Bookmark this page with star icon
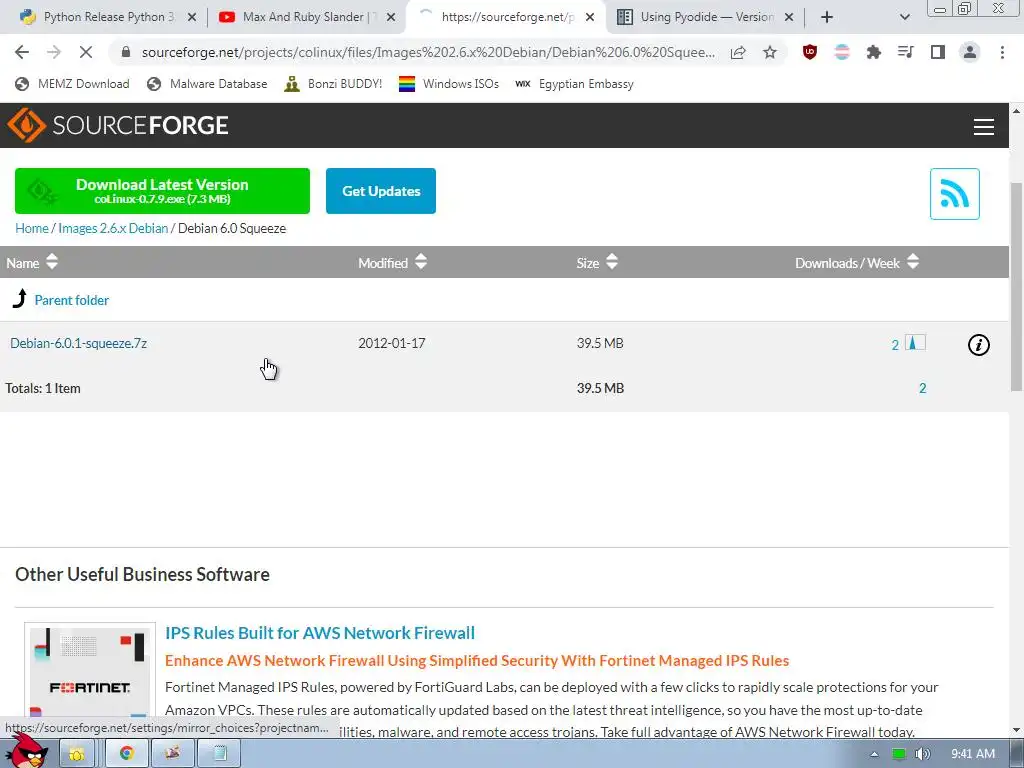Screen dimensions: 1024x768 [770, 52]
